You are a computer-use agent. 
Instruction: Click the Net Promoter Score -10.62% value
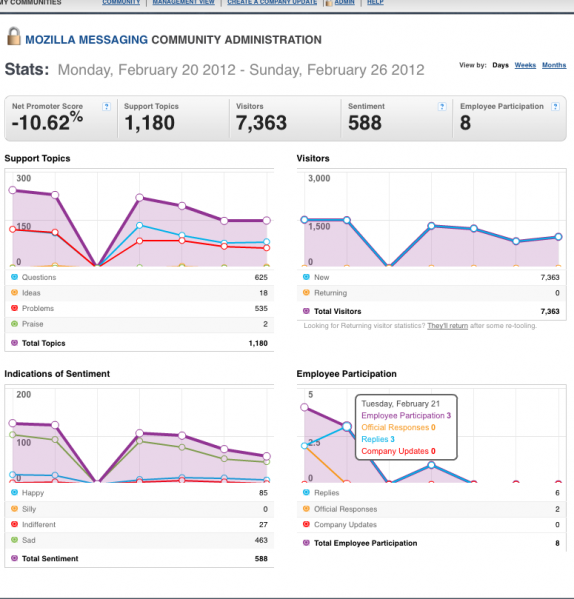47,122
